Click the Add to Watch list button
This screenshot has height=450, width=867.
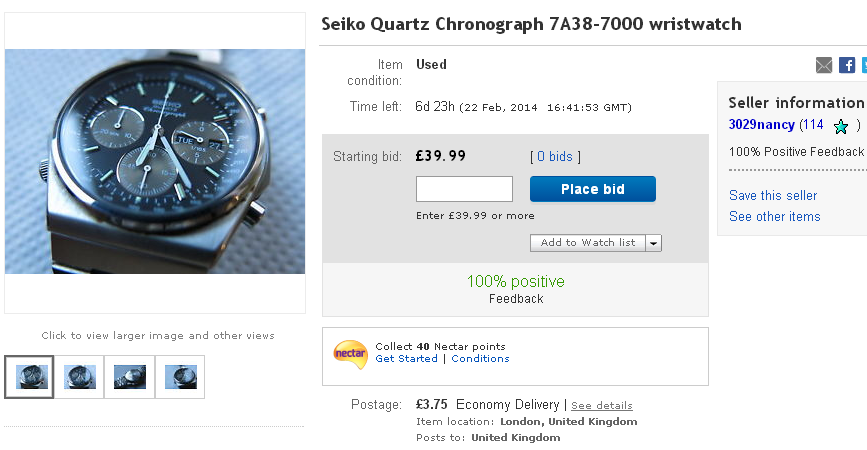click(x=587, y=243)
